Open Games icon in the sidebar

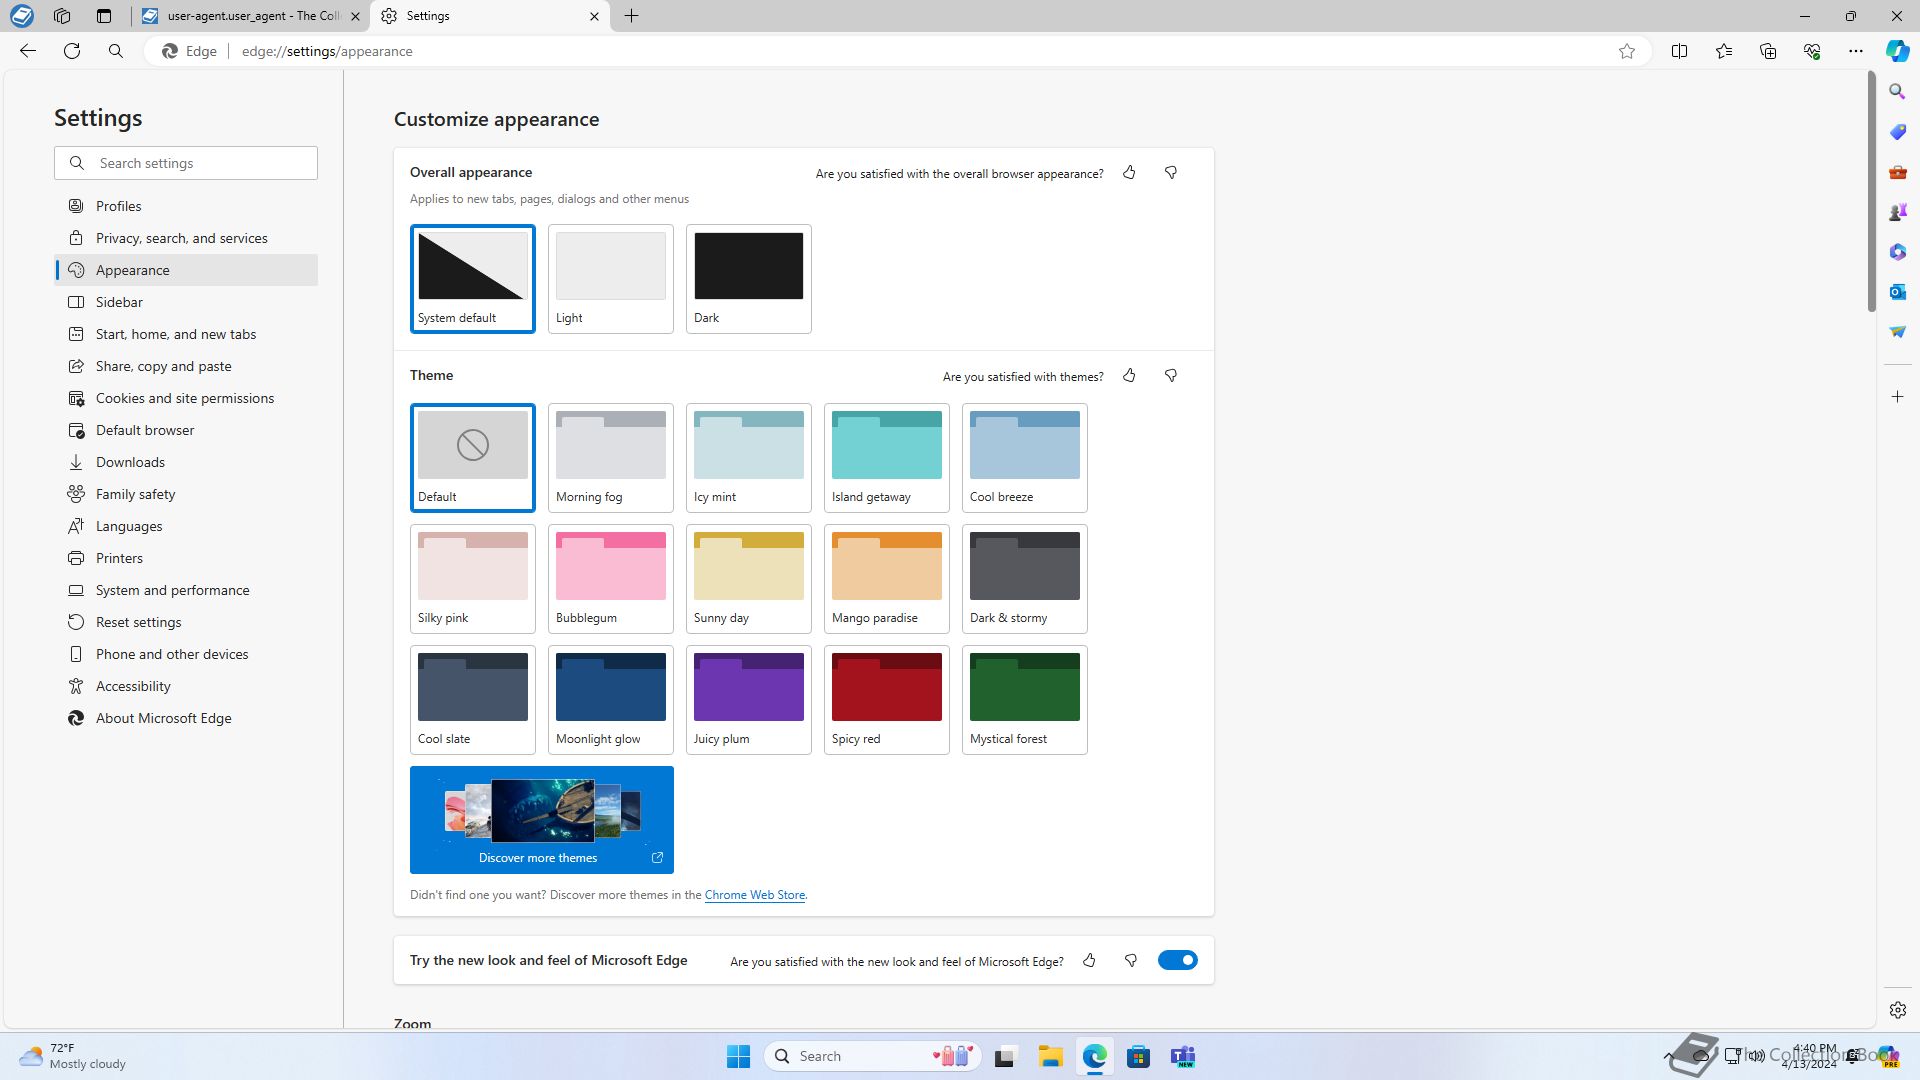click(1897, 212)
